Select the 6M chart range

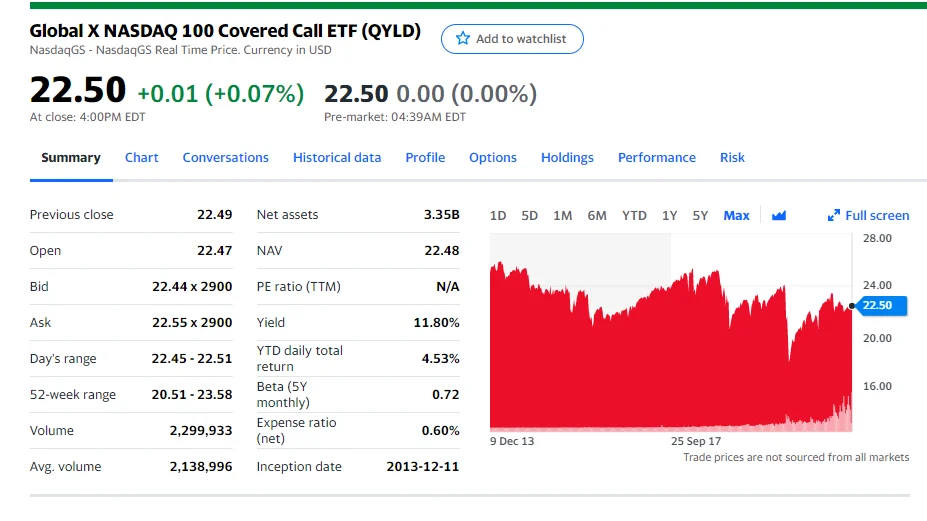click(597, 215)
